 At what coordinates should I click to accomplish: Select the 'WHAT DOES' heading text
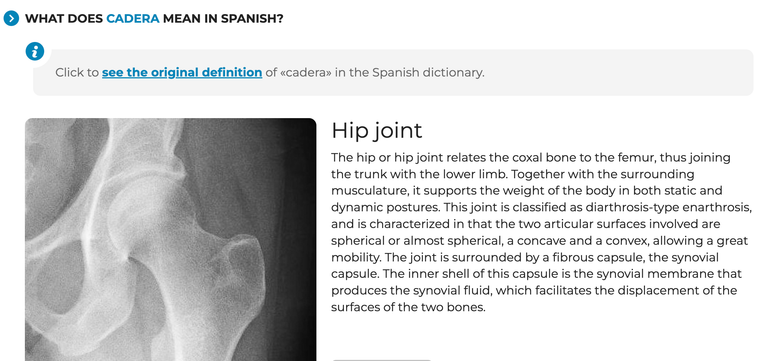tap(64, 19)
